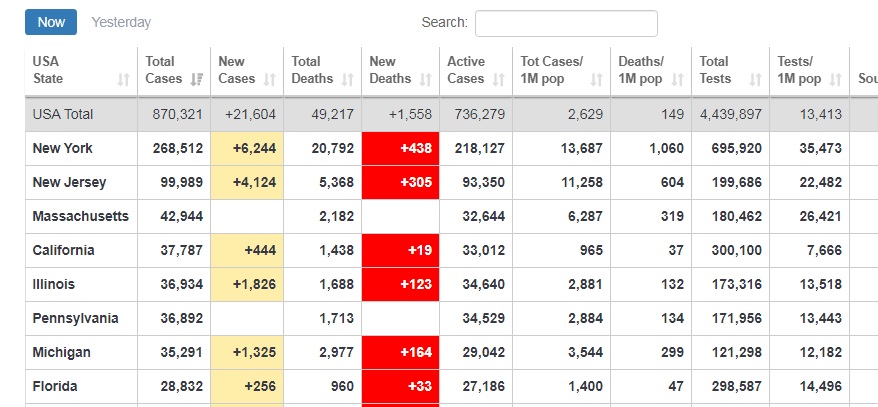This screenshot has width=878, height=407.
Task: Click Illinois new deaths +123 cell
Action: 400,284
